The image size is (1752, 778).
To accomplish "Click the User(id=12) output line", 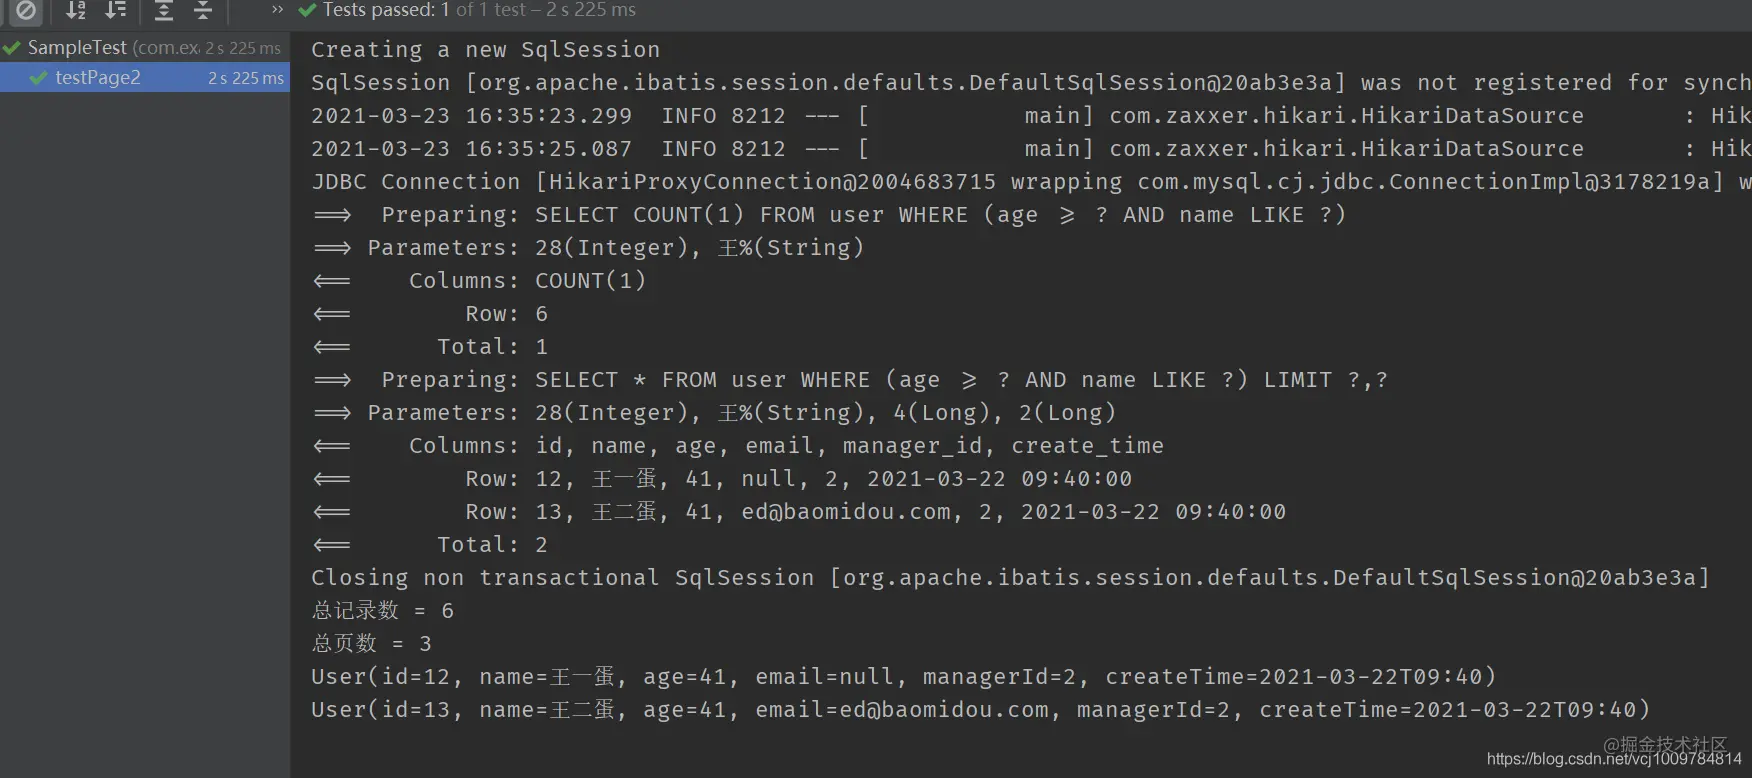I will [903, 677].
